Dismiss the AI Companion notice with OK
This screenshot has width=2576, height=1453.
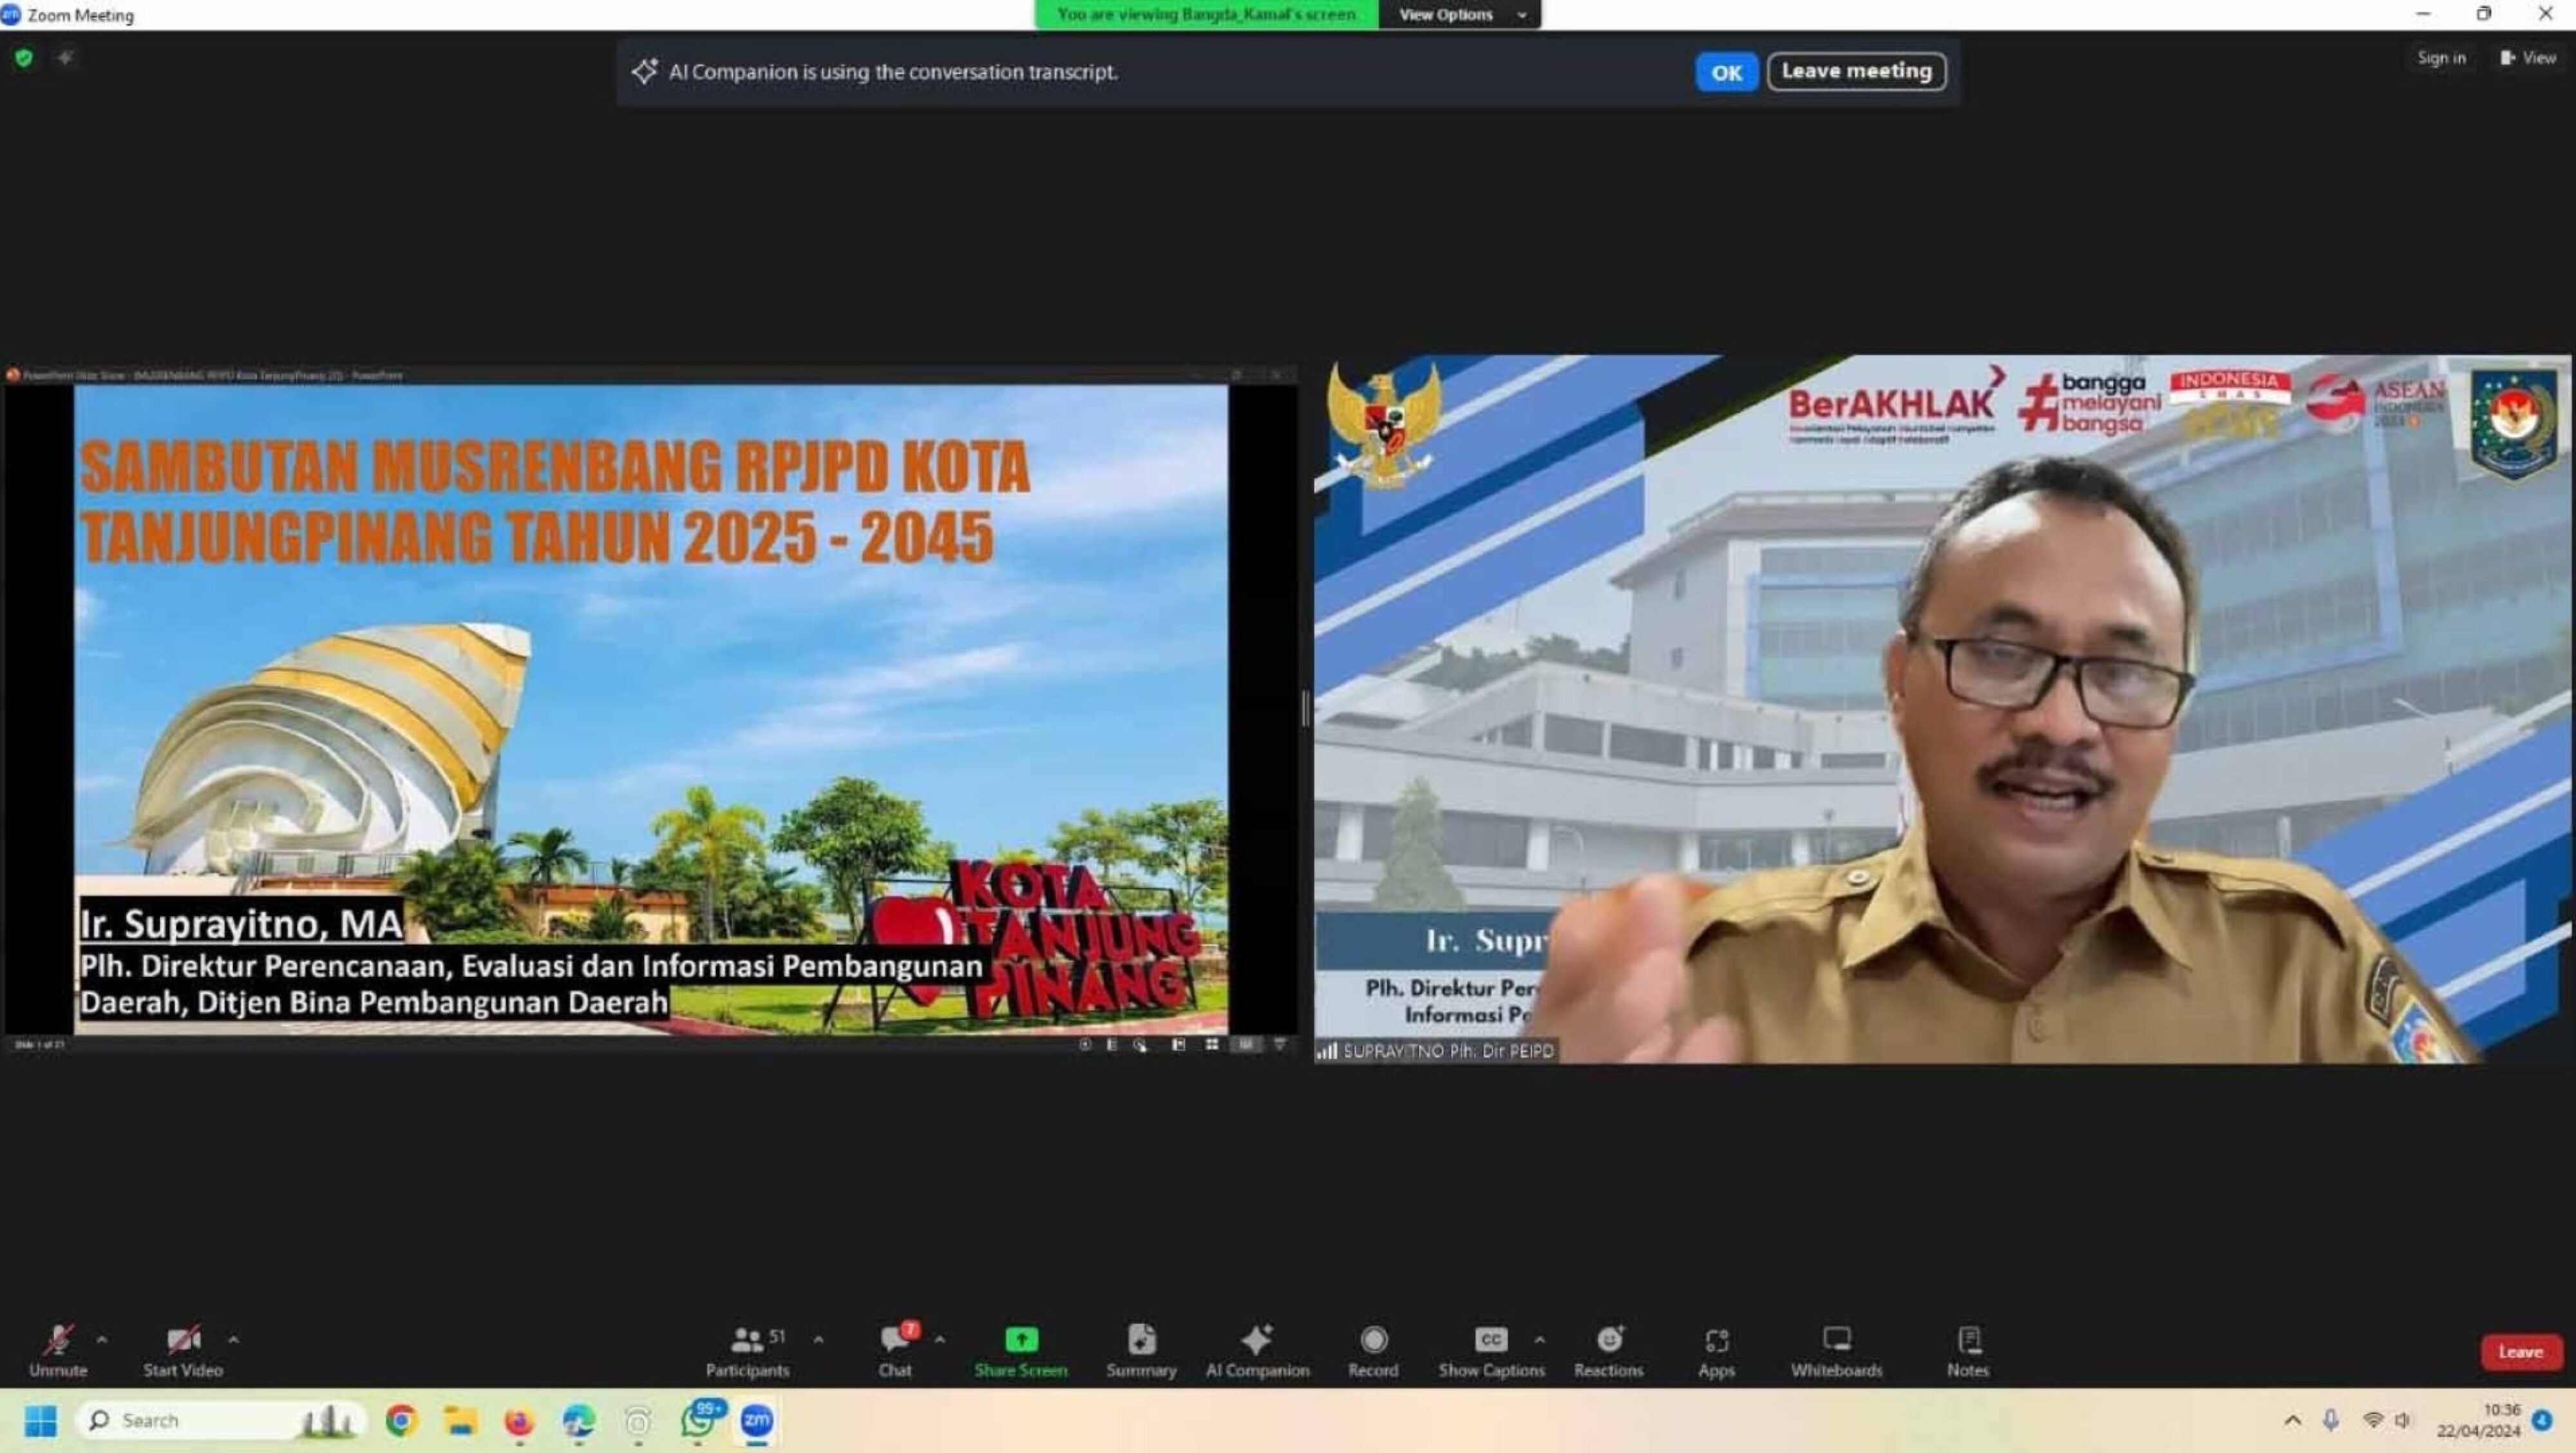(x=1726, y=71)
